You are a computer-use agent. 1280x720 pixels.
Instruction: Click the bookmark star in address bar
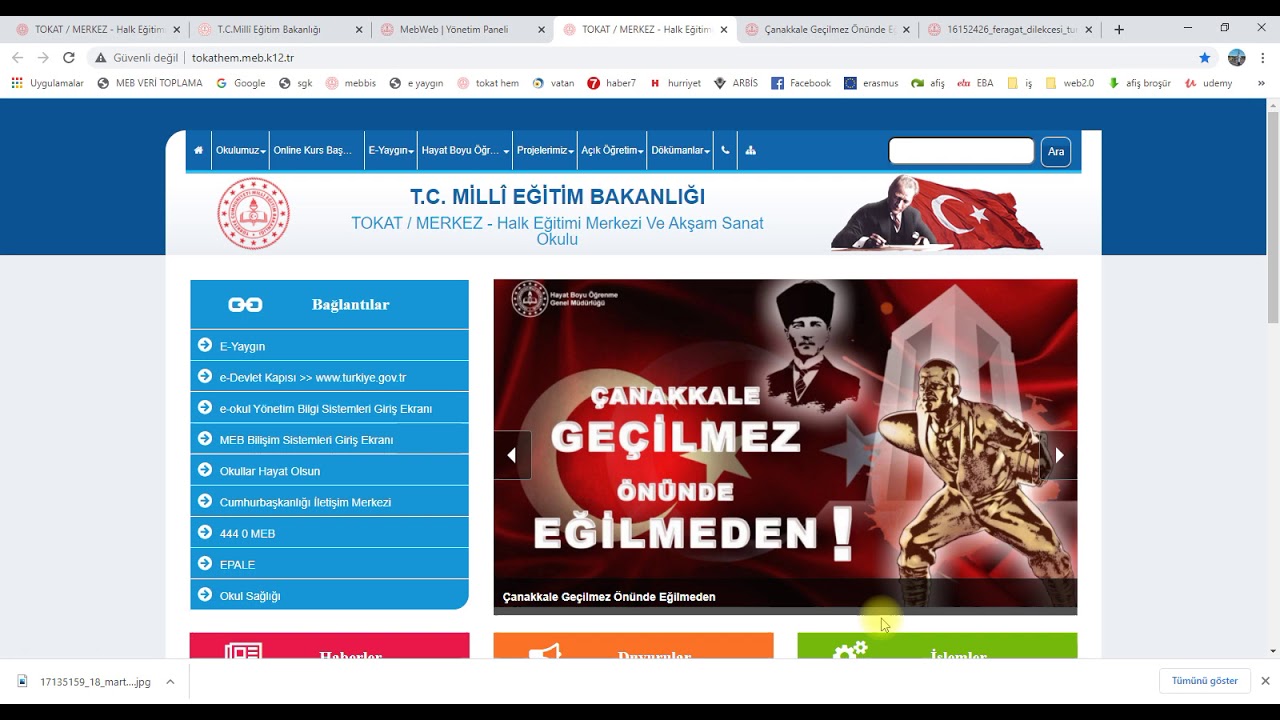(1204, 58)
